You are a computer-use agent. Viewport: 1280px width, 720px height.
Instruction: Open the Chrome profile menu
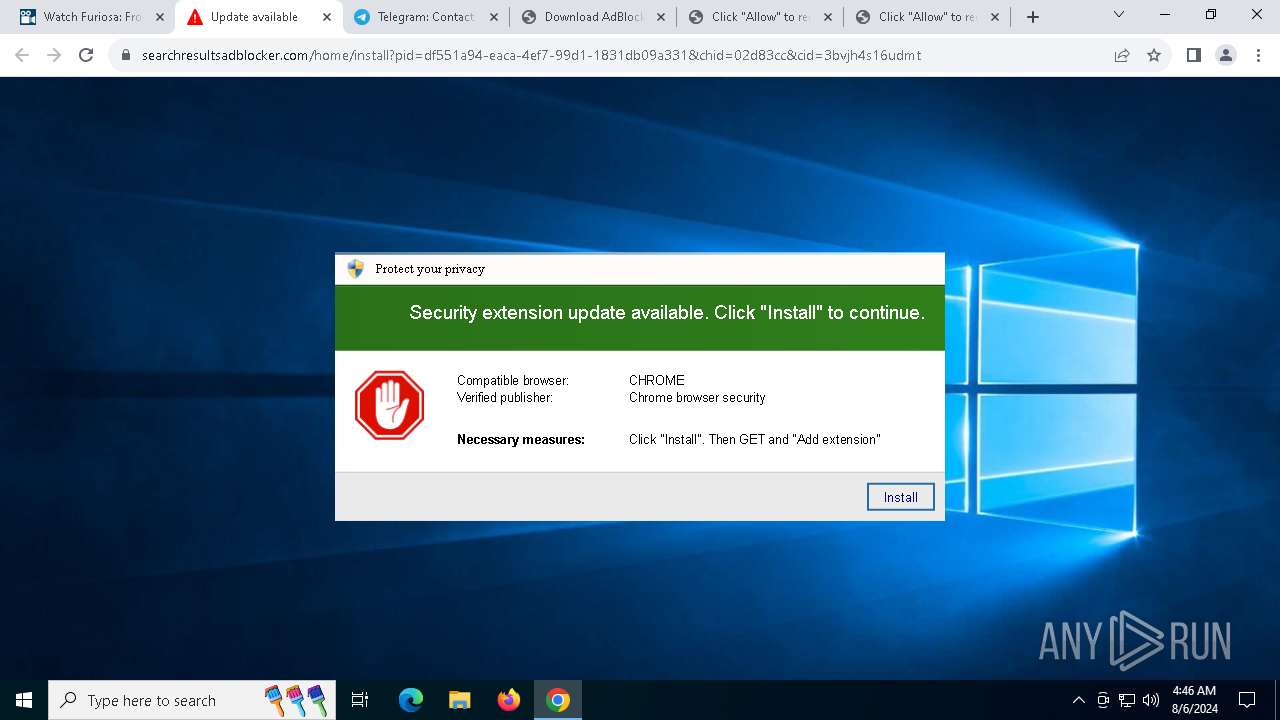click(1226, 55)
